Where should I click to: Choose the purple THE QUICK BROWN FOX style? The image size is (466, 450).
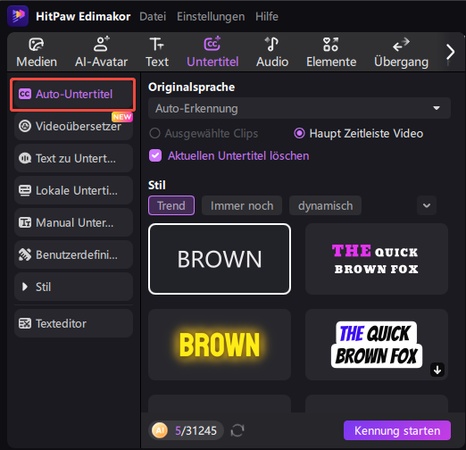click(376, 259)
